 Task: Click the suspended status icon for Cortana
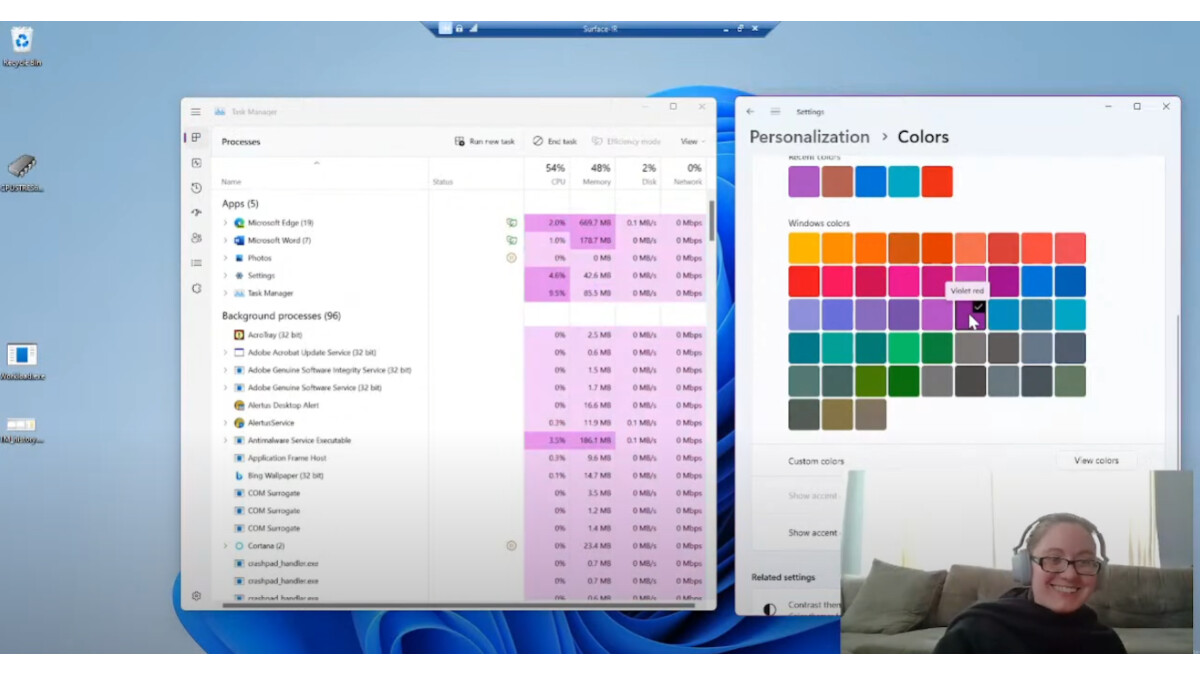[511, 546]
